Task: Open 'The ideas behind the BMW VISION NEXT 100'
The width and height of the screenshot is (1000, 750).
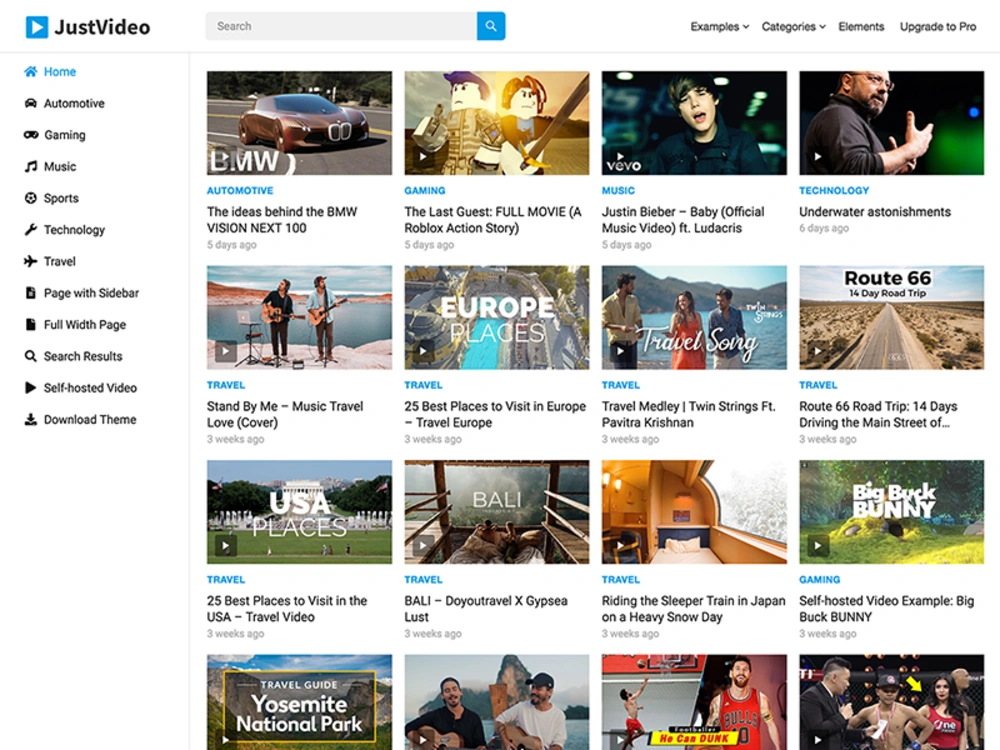Action: click(282, 220)
